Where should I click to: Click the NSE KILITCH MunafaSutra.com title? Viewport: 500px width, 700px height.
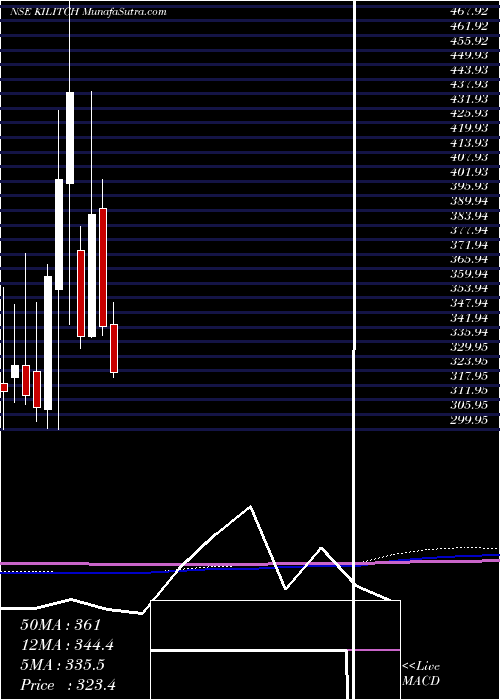88,12
